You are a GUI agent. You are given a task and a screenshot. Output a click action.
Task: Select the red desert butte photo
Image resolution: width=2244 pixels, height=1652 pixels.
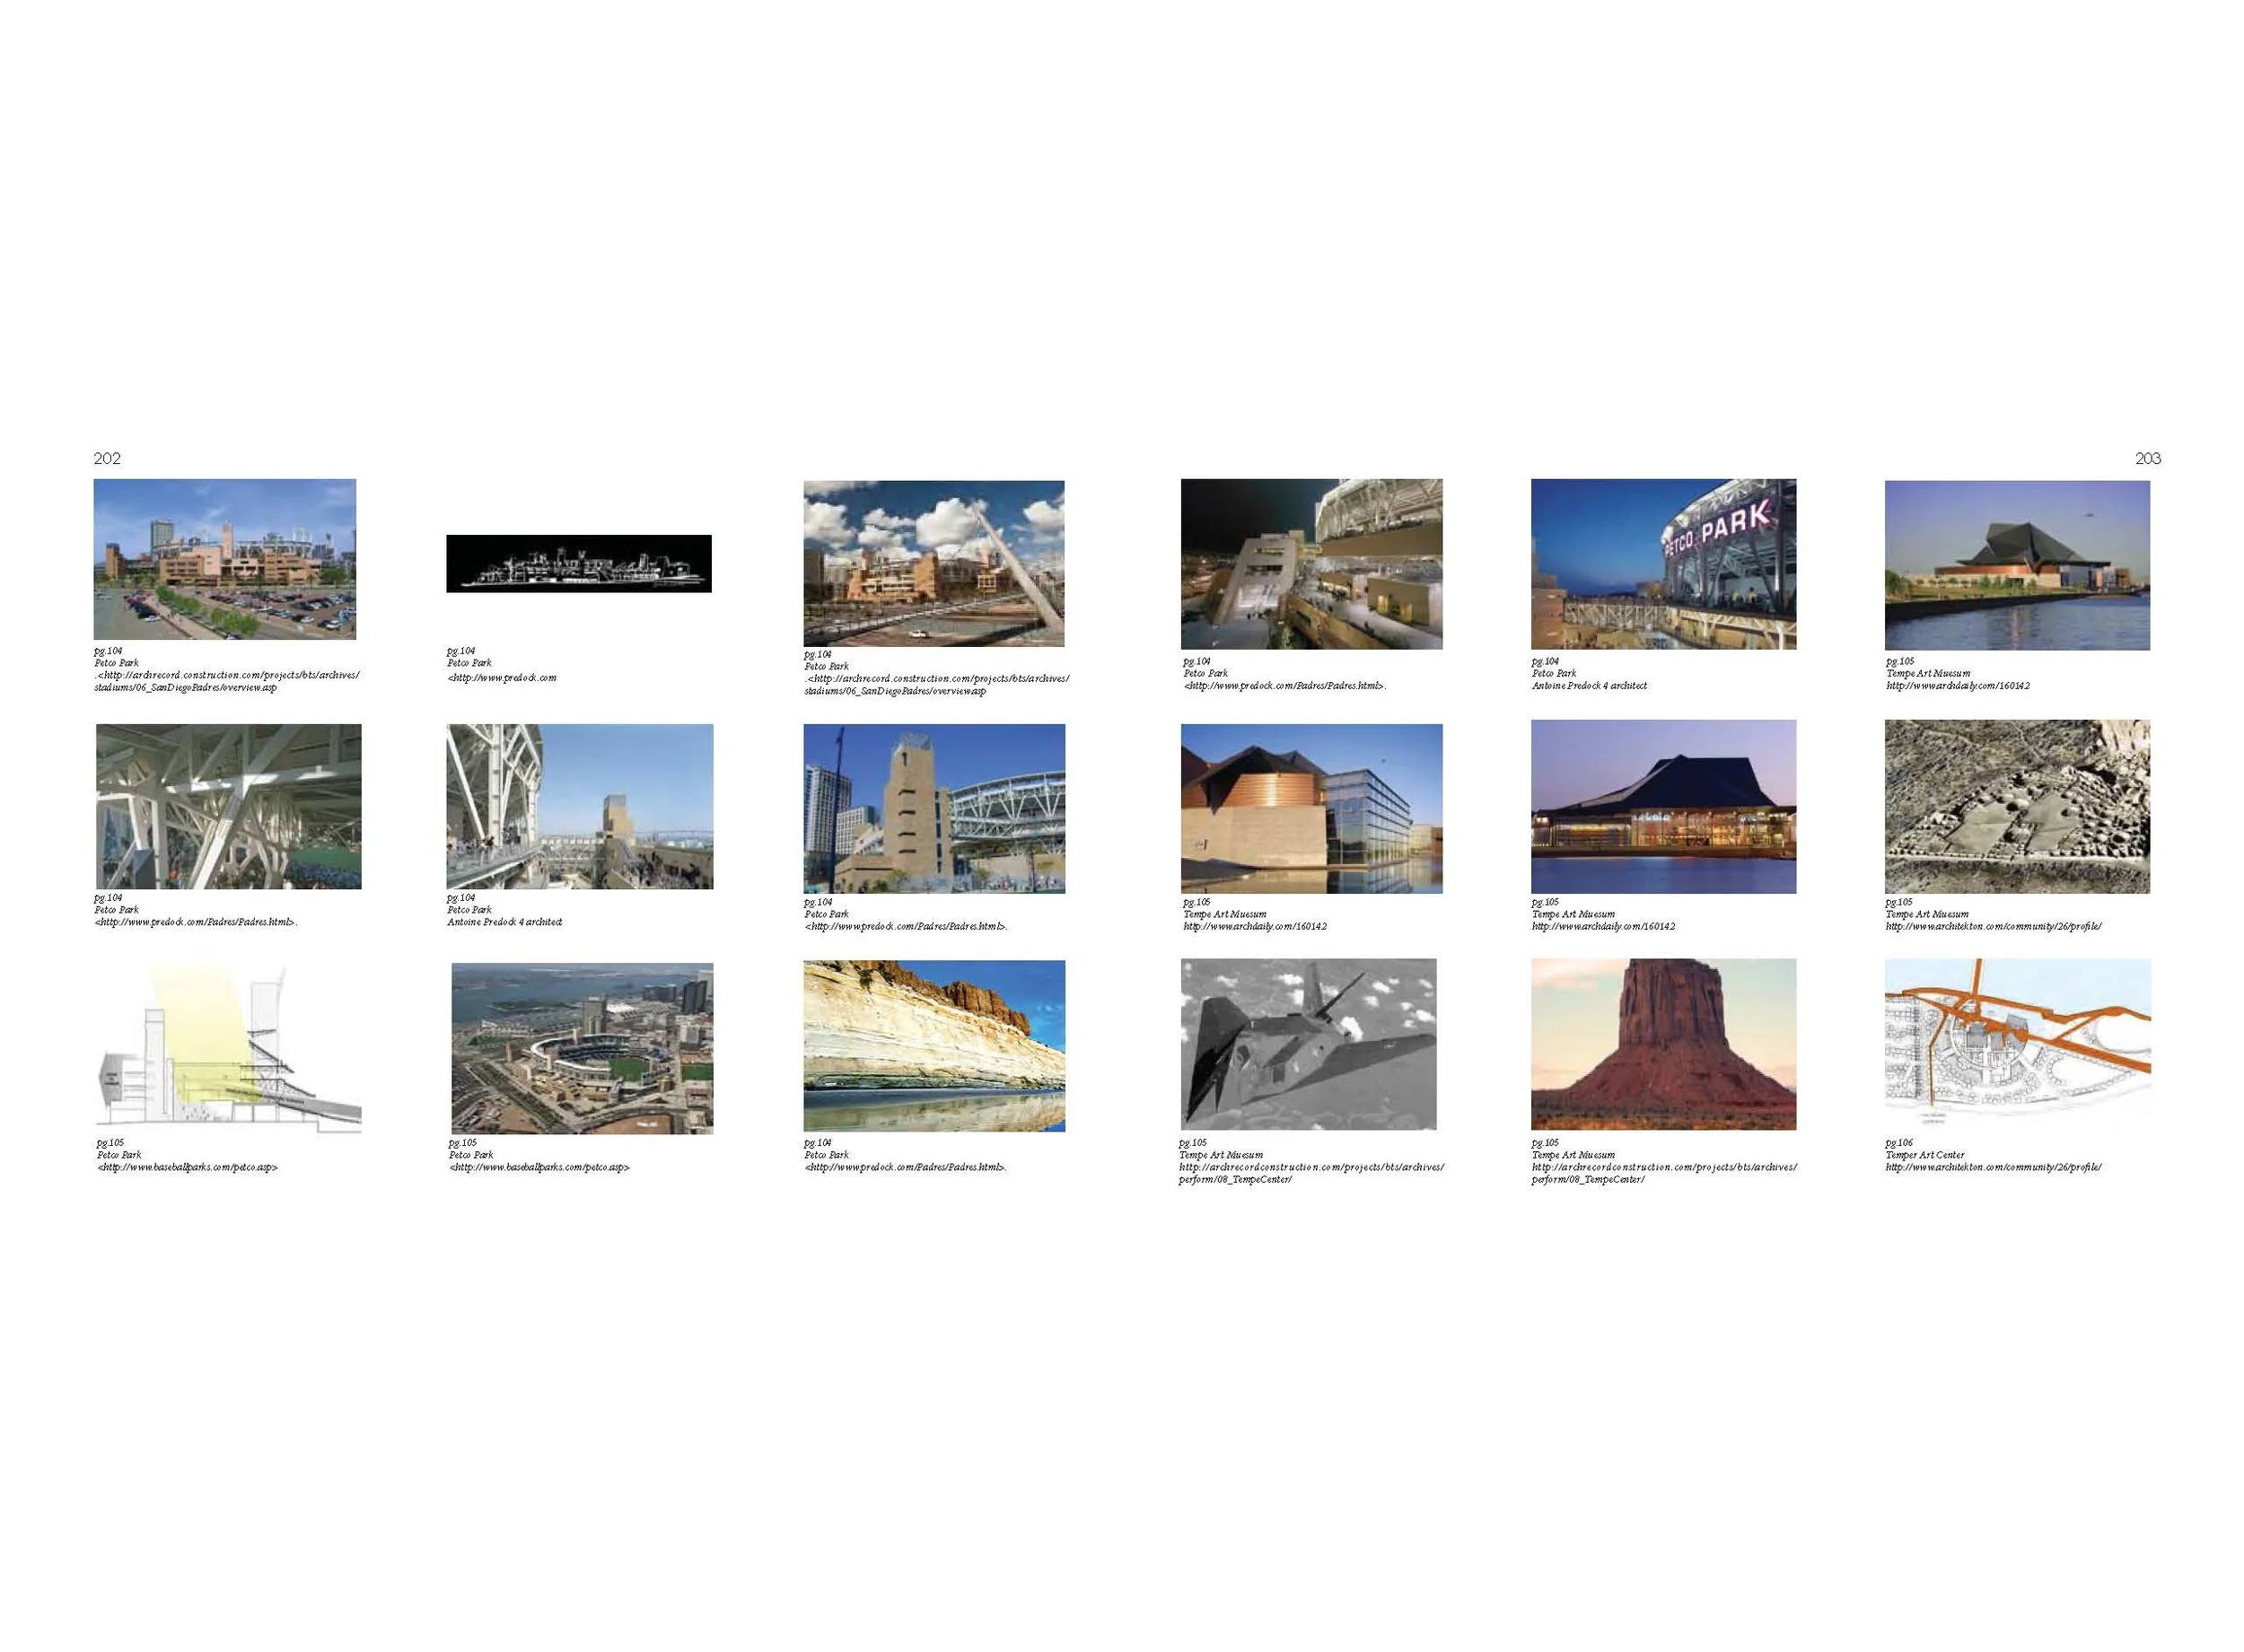click(x=1663, y=1044)
